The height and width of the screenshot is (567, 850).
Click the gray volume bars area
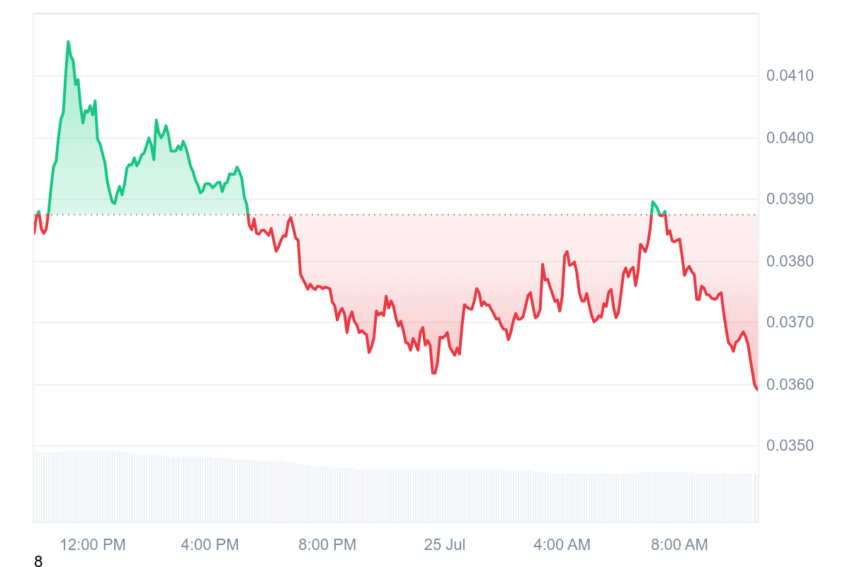396,487
